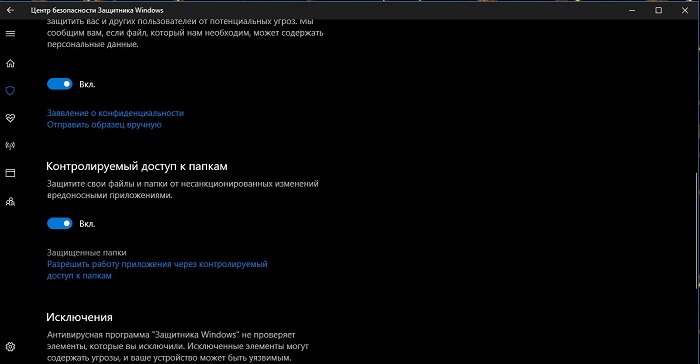This screenshot has width=700, height=364.
Task: Go back using the title bar arrow
Action: (10, 10)
